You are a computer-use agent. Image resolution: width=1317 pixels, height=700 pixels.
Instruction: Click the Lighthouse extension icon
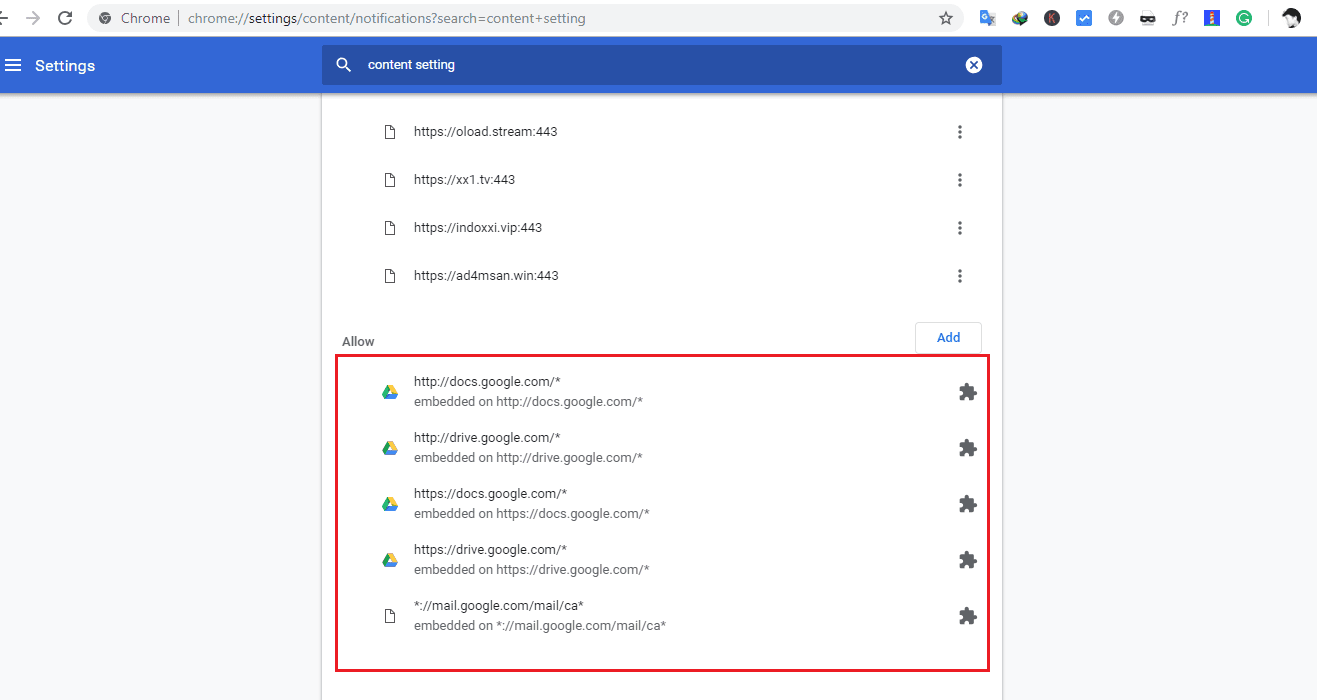tap(1212, 18)
